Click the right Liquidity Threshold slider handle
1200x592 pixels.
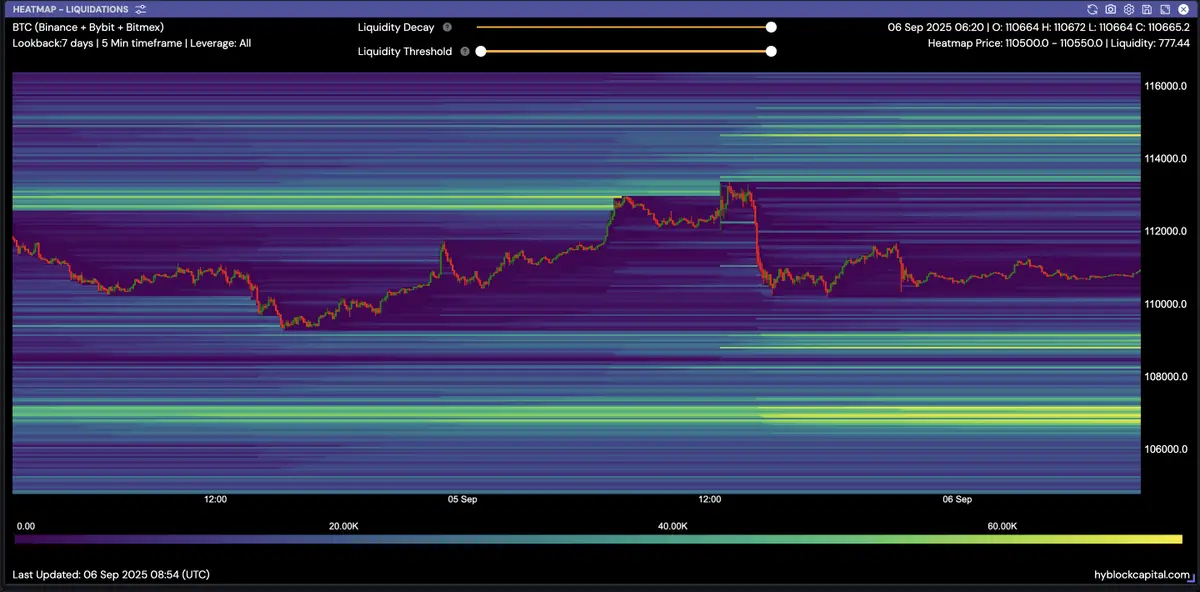pyautogui.click(x=771, y=51)
